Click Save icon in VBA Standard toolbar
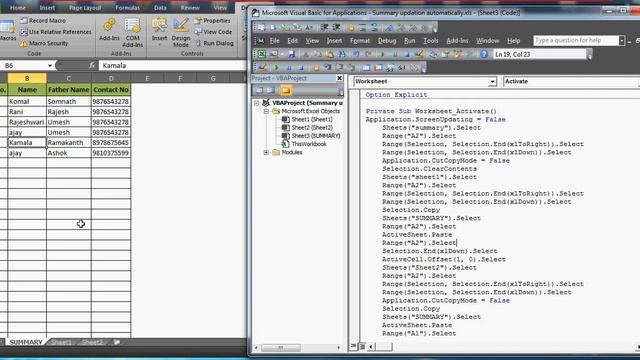The width and height of the screenshot is (640, 360). click(x=291, y=54)
